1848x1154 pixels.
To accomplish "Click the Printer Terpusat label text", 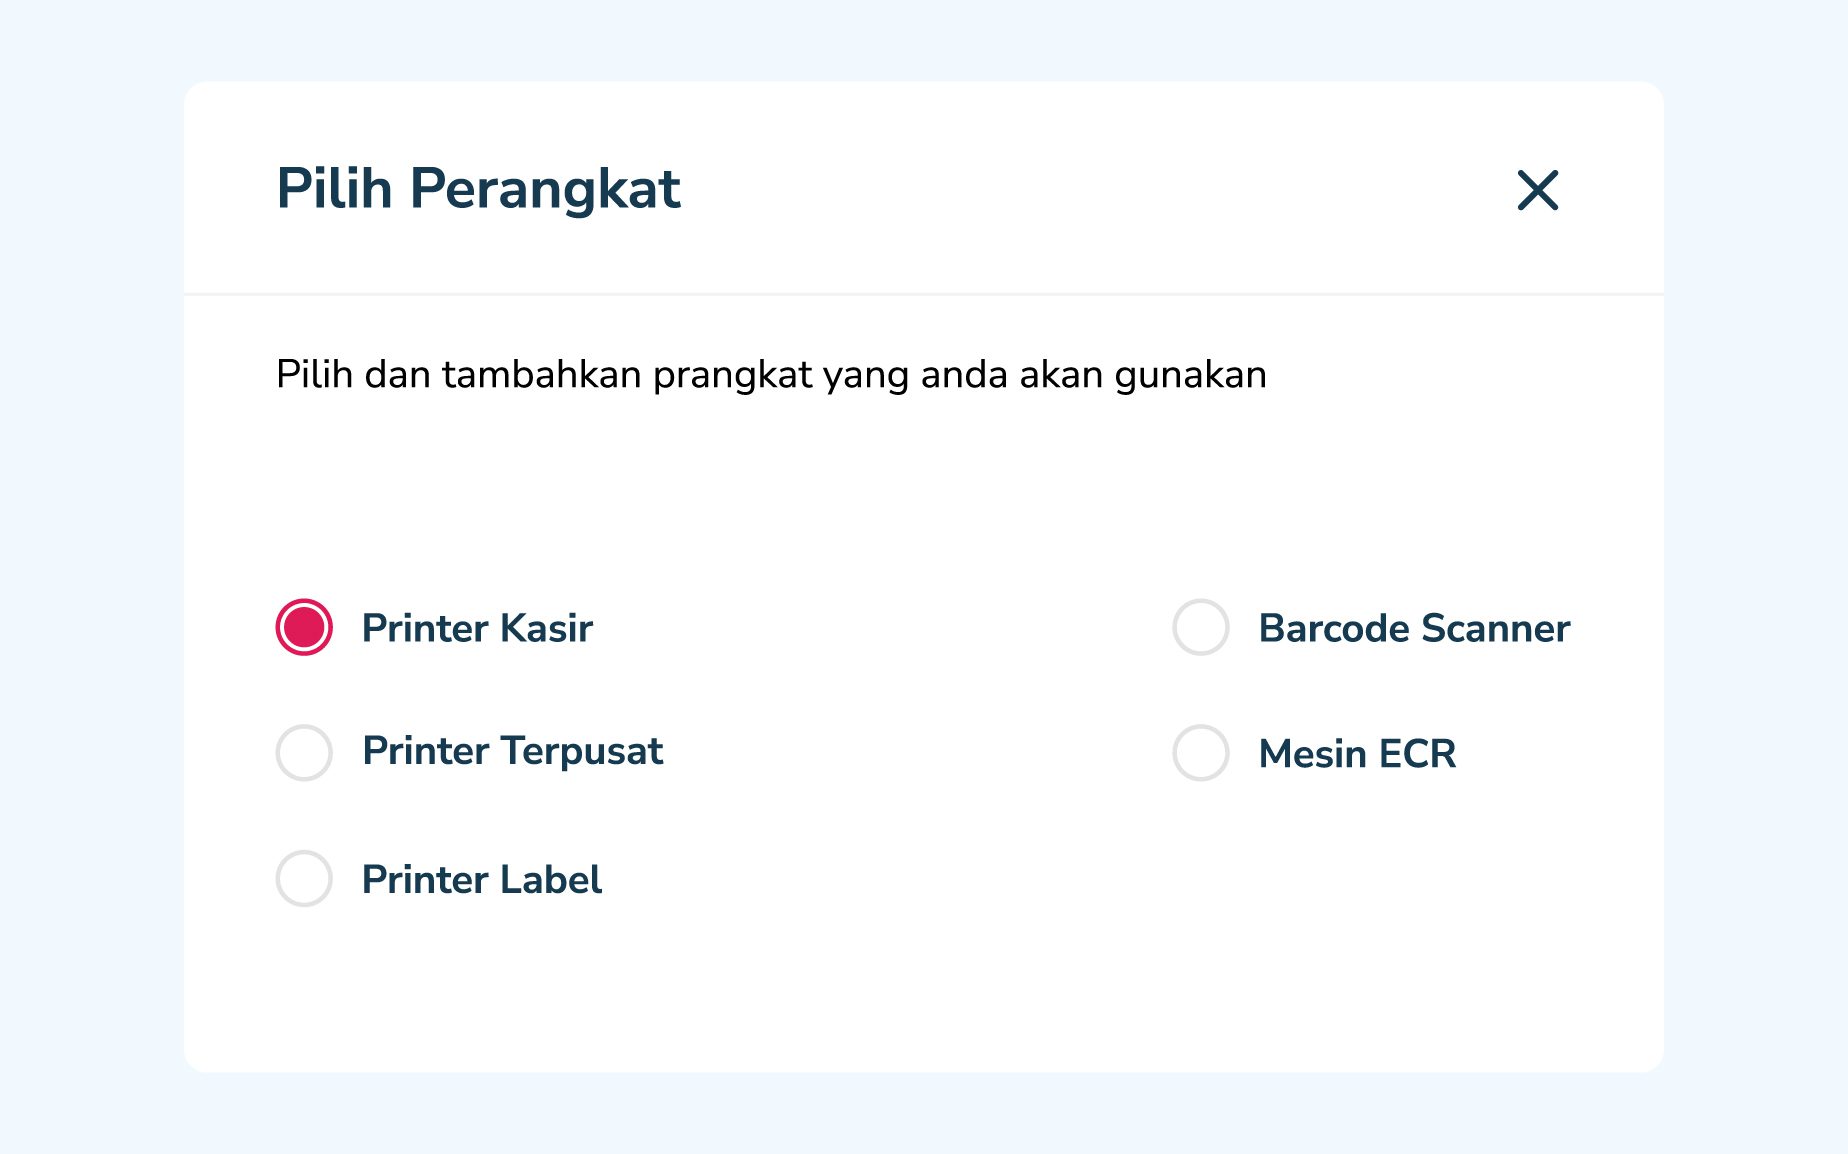I will 512,753.
